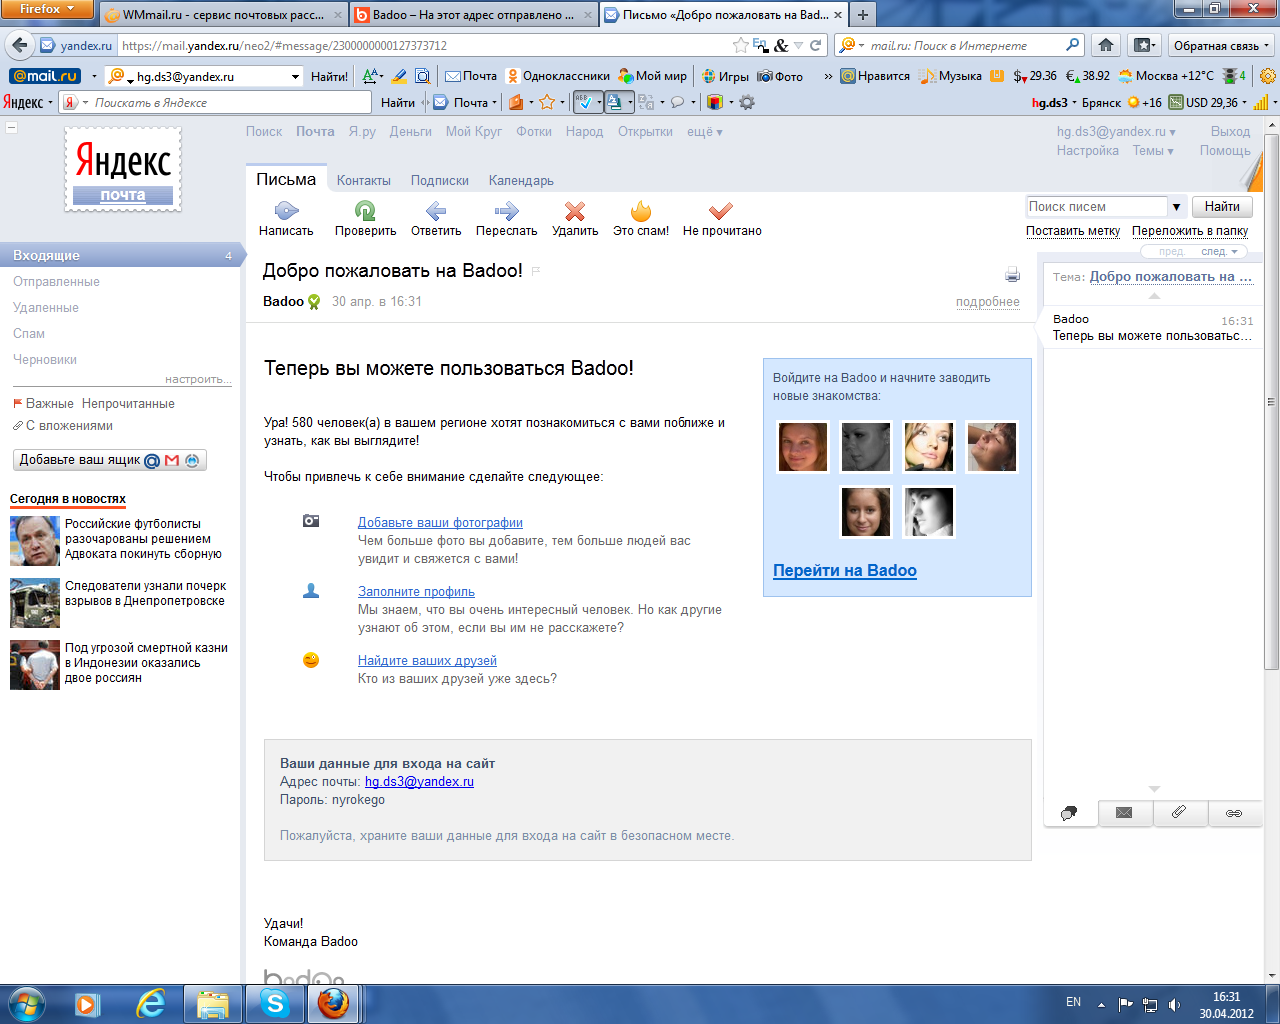This screenshot has height=1024, width=1280.
Task: Expand the Темы themes dropdown
Action: pos(1153,151)
